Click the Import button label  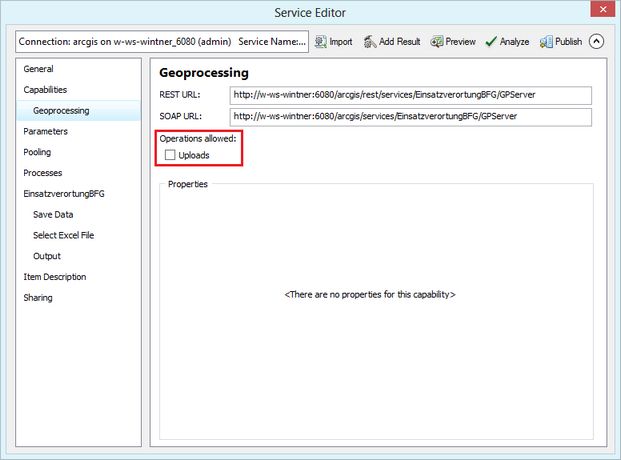click(341, 42)
